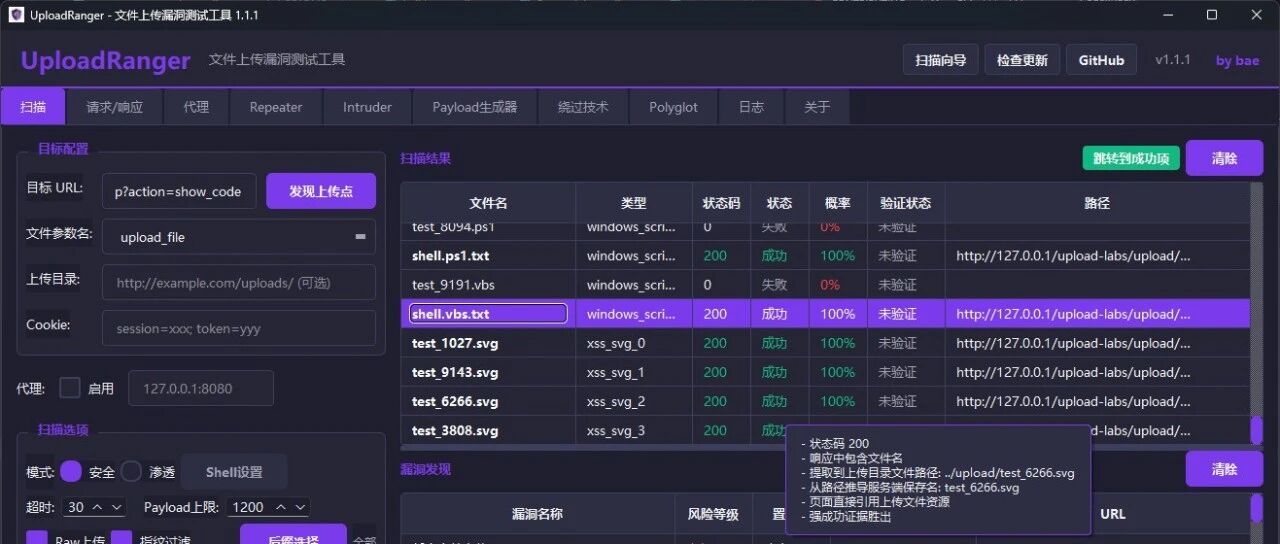The image size is (1280, 544).
Task: Open the 绕过技术 tab
Action: pos(583,107)
